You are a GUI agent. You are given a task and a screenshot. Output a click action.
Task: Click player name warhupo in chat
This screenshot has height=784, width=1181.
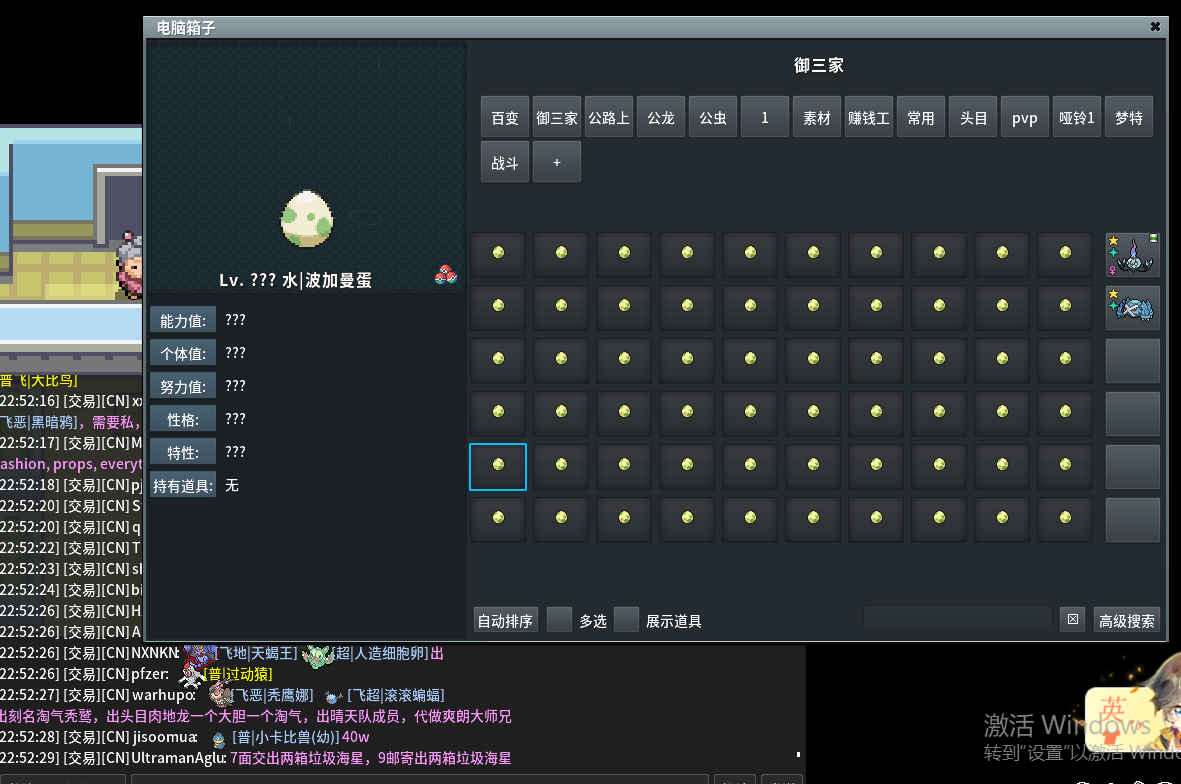tap(163, 695)
